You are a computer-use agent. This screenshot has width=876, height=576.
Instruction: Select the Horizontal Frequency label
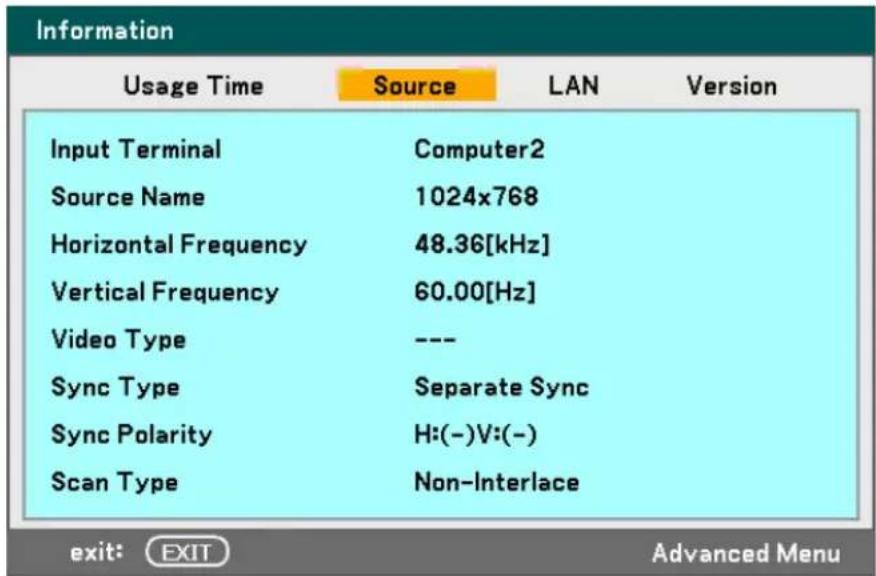pyautogui.click(x=179, y=245)
